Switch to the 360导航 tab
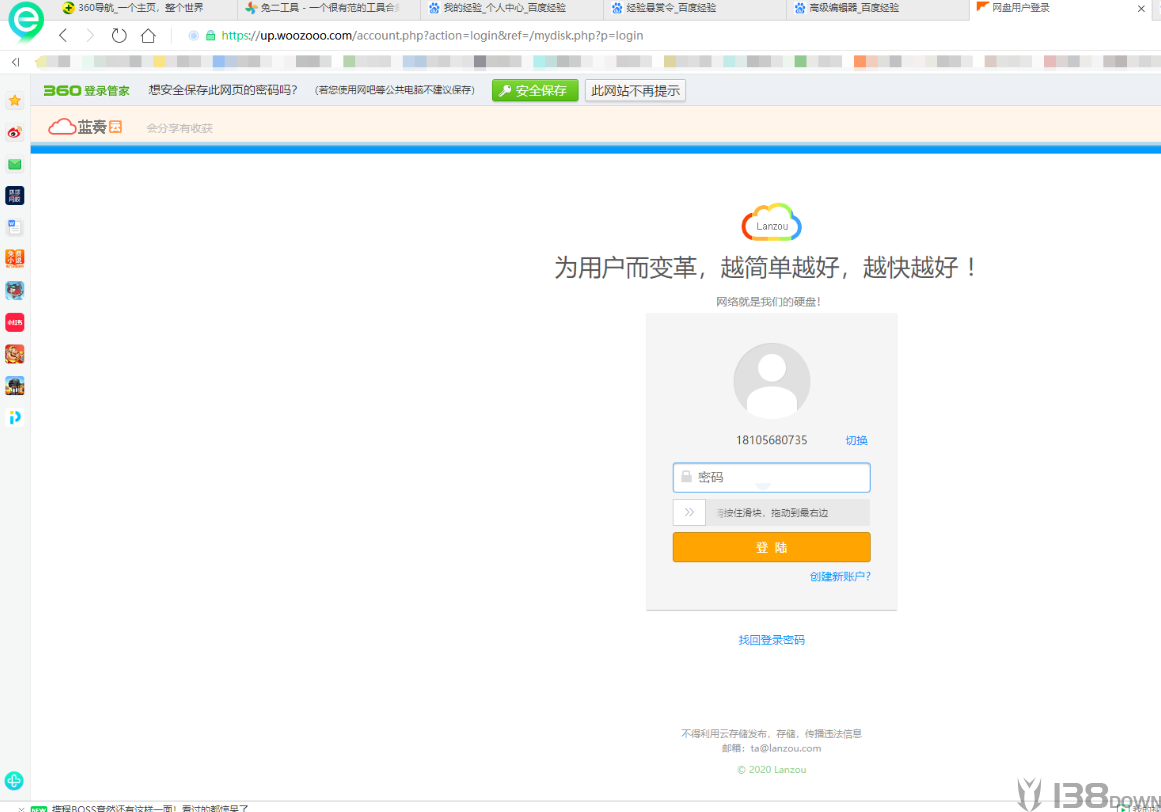The height and width of the screenshot is (812, 1161). [141, 8]
